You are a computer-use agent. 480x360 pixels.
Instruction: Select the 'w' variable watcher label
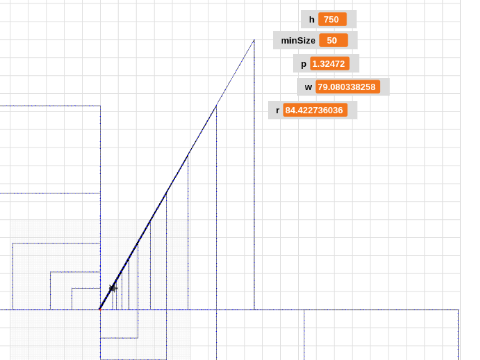[308, 87]
